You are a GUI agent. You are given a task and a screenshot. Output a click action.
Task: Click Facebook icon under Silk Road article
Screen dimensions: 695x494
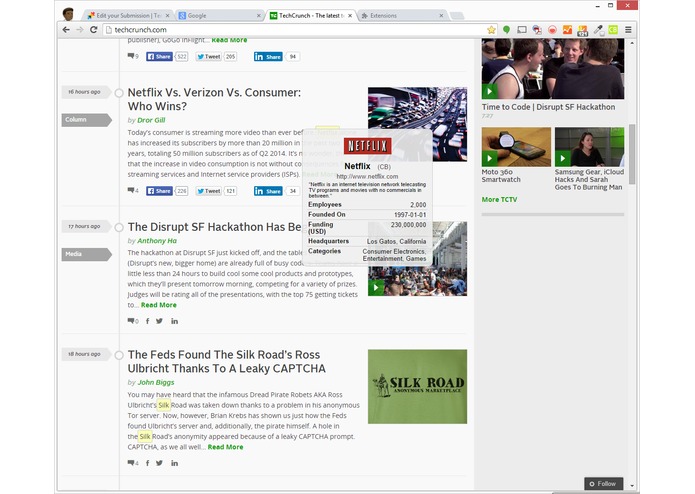[x=148, y=463]
